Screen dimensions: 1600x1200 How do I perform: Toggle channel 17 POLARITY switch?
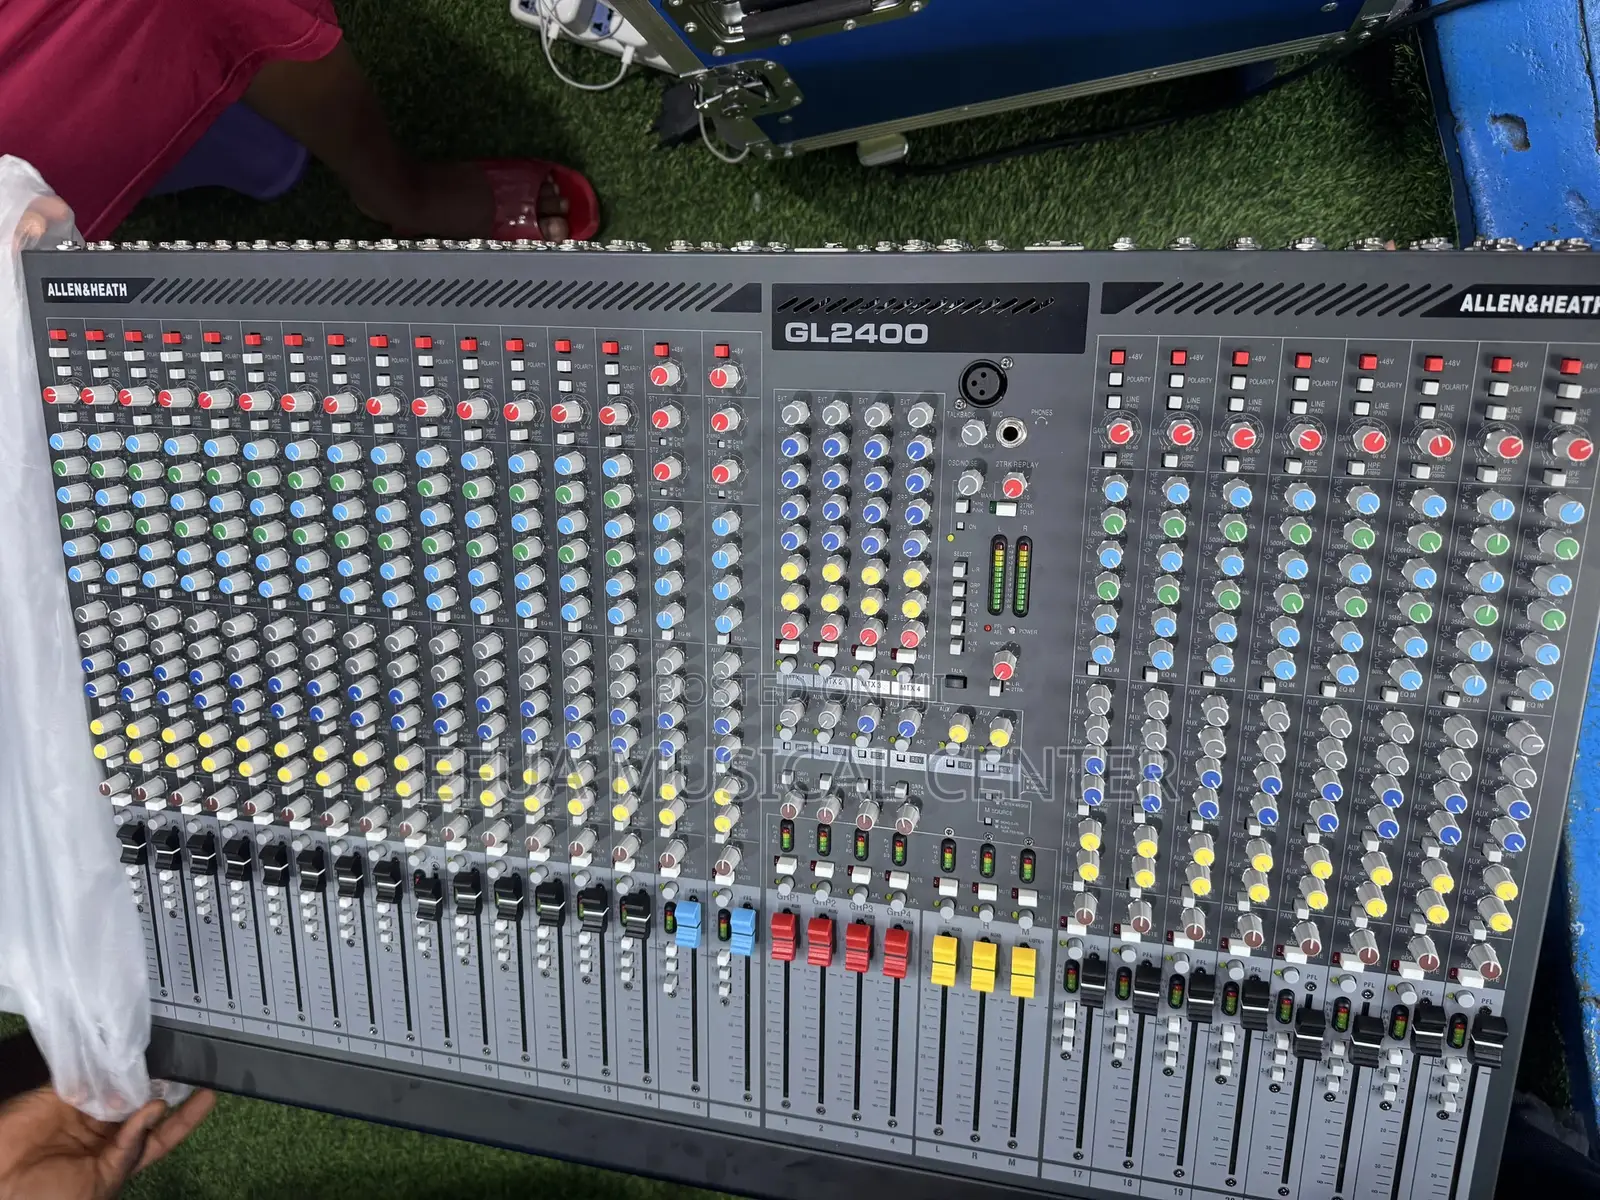tap(1116, 379)
